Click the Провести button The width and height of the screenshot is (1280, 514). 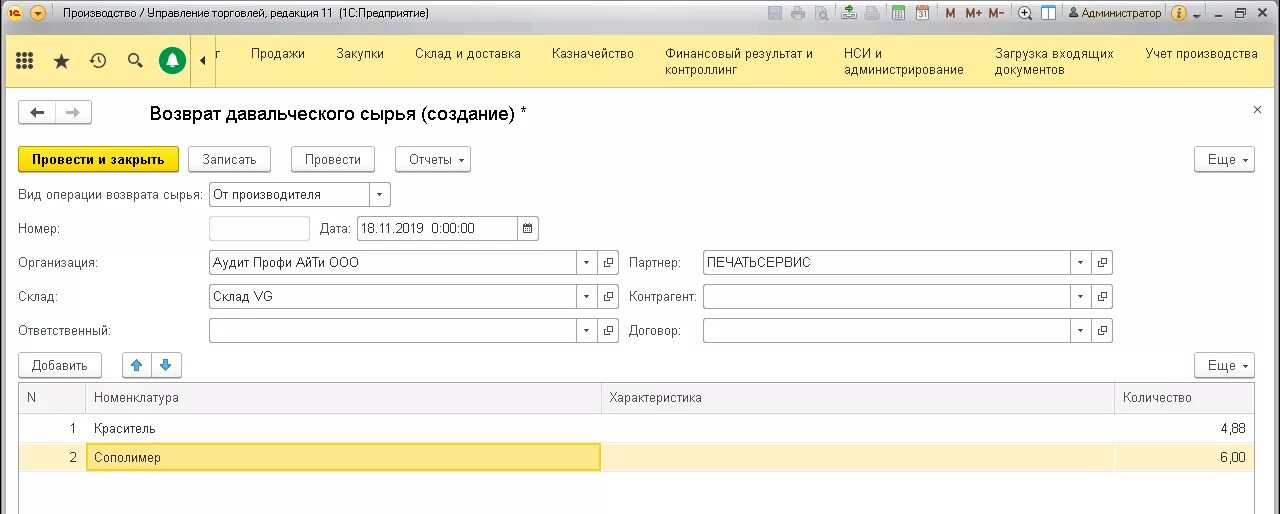pos(333,159)
